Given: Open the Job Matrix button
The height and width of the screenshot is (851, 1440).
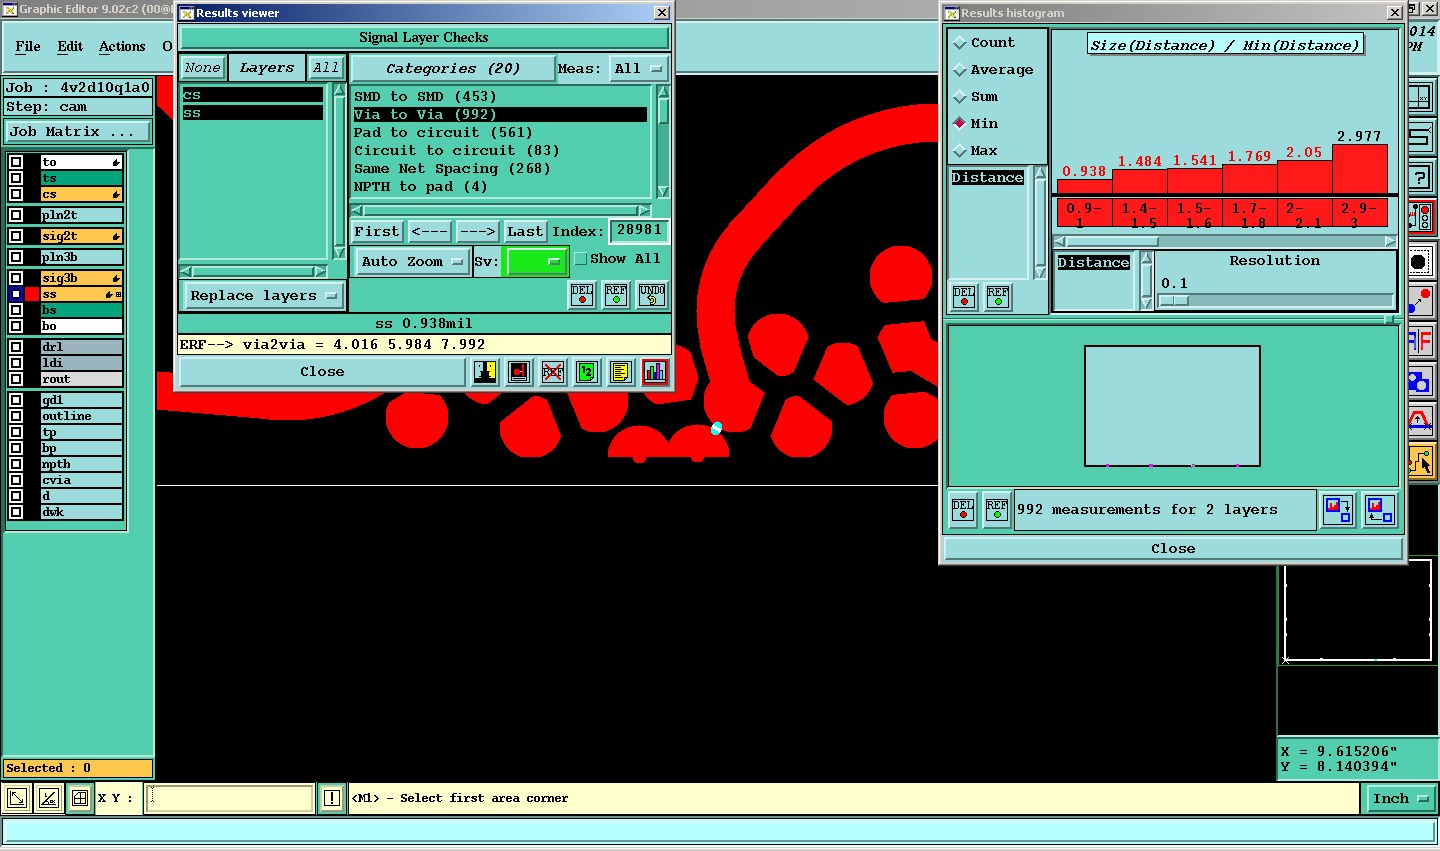Looking at the screenshot, I should 78,131.
